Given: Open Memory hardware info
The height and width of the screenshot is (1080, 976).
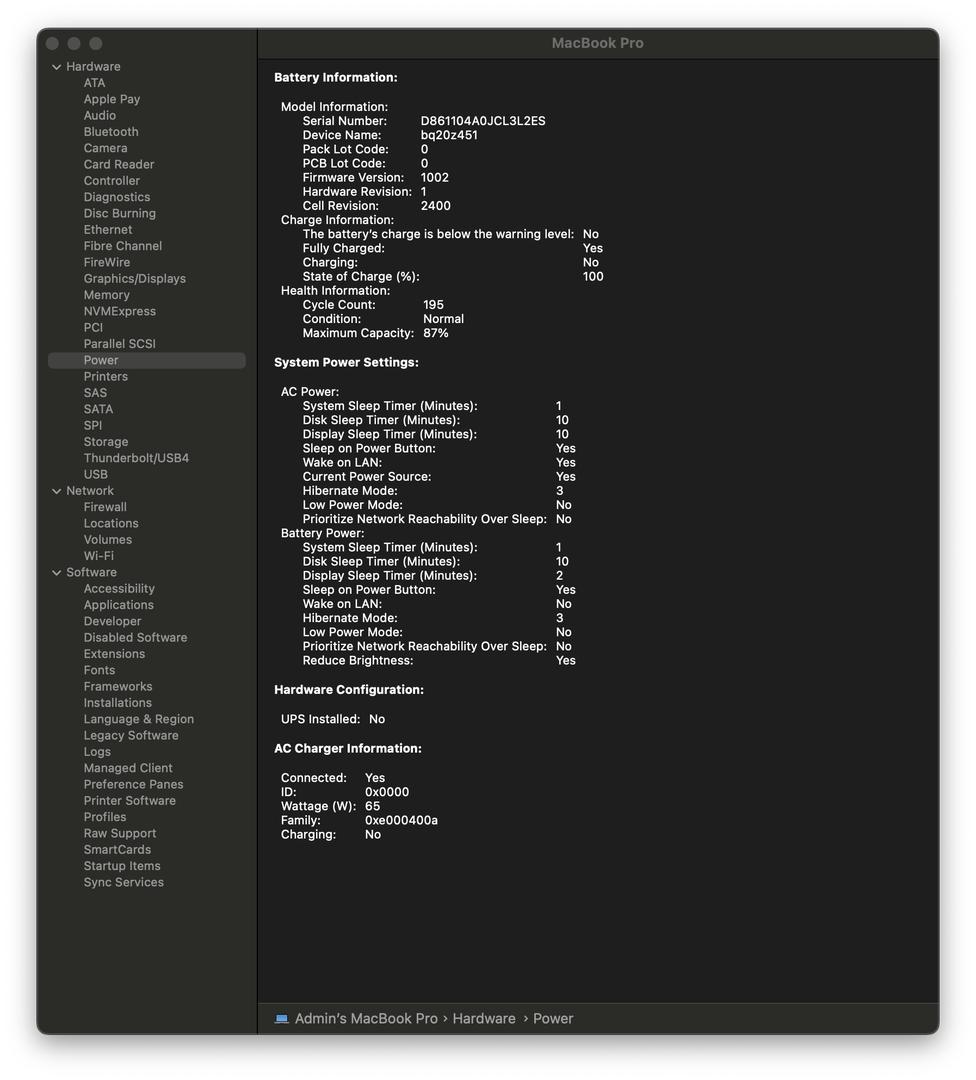Looking at the screenshot, I should pos(106,295).
